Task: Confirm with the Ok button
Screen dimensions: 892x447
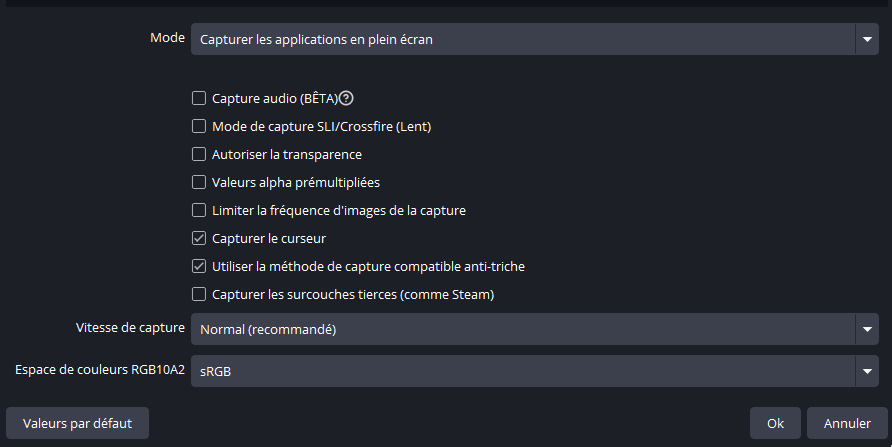Action: (x=775, y=423)
